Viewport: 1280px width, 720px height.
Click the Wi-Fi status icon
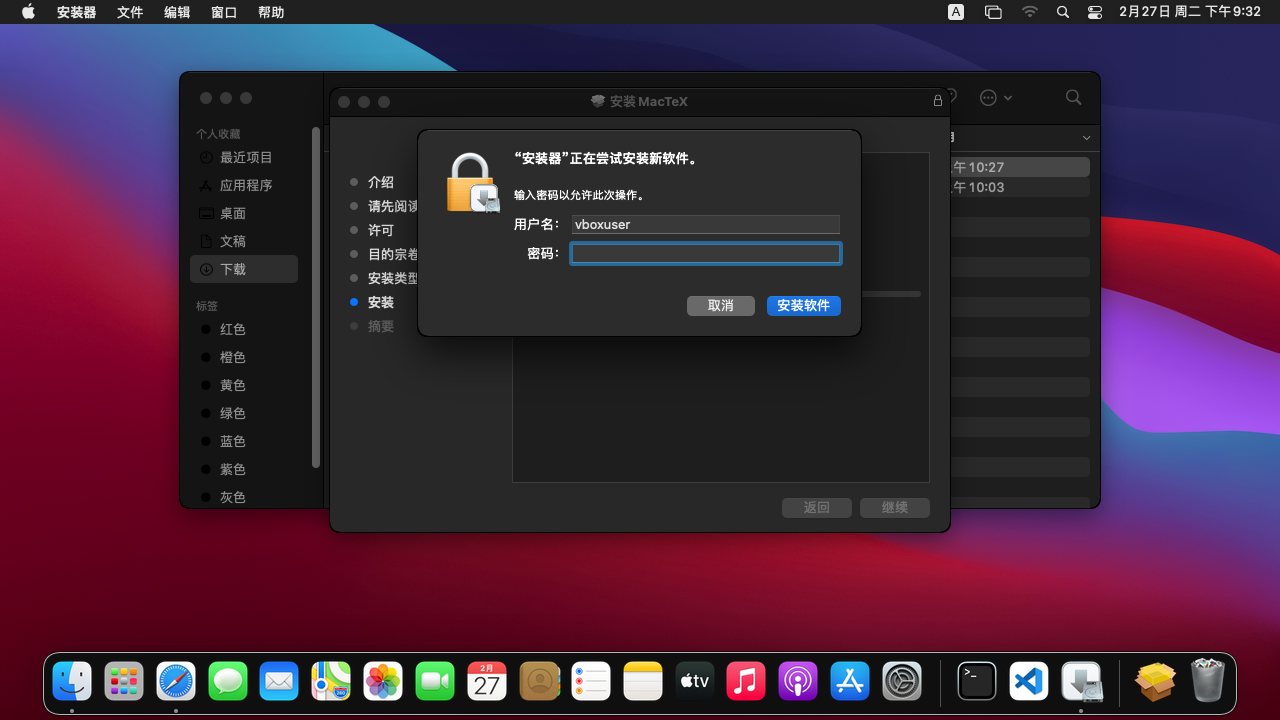tap(1030, 12)
